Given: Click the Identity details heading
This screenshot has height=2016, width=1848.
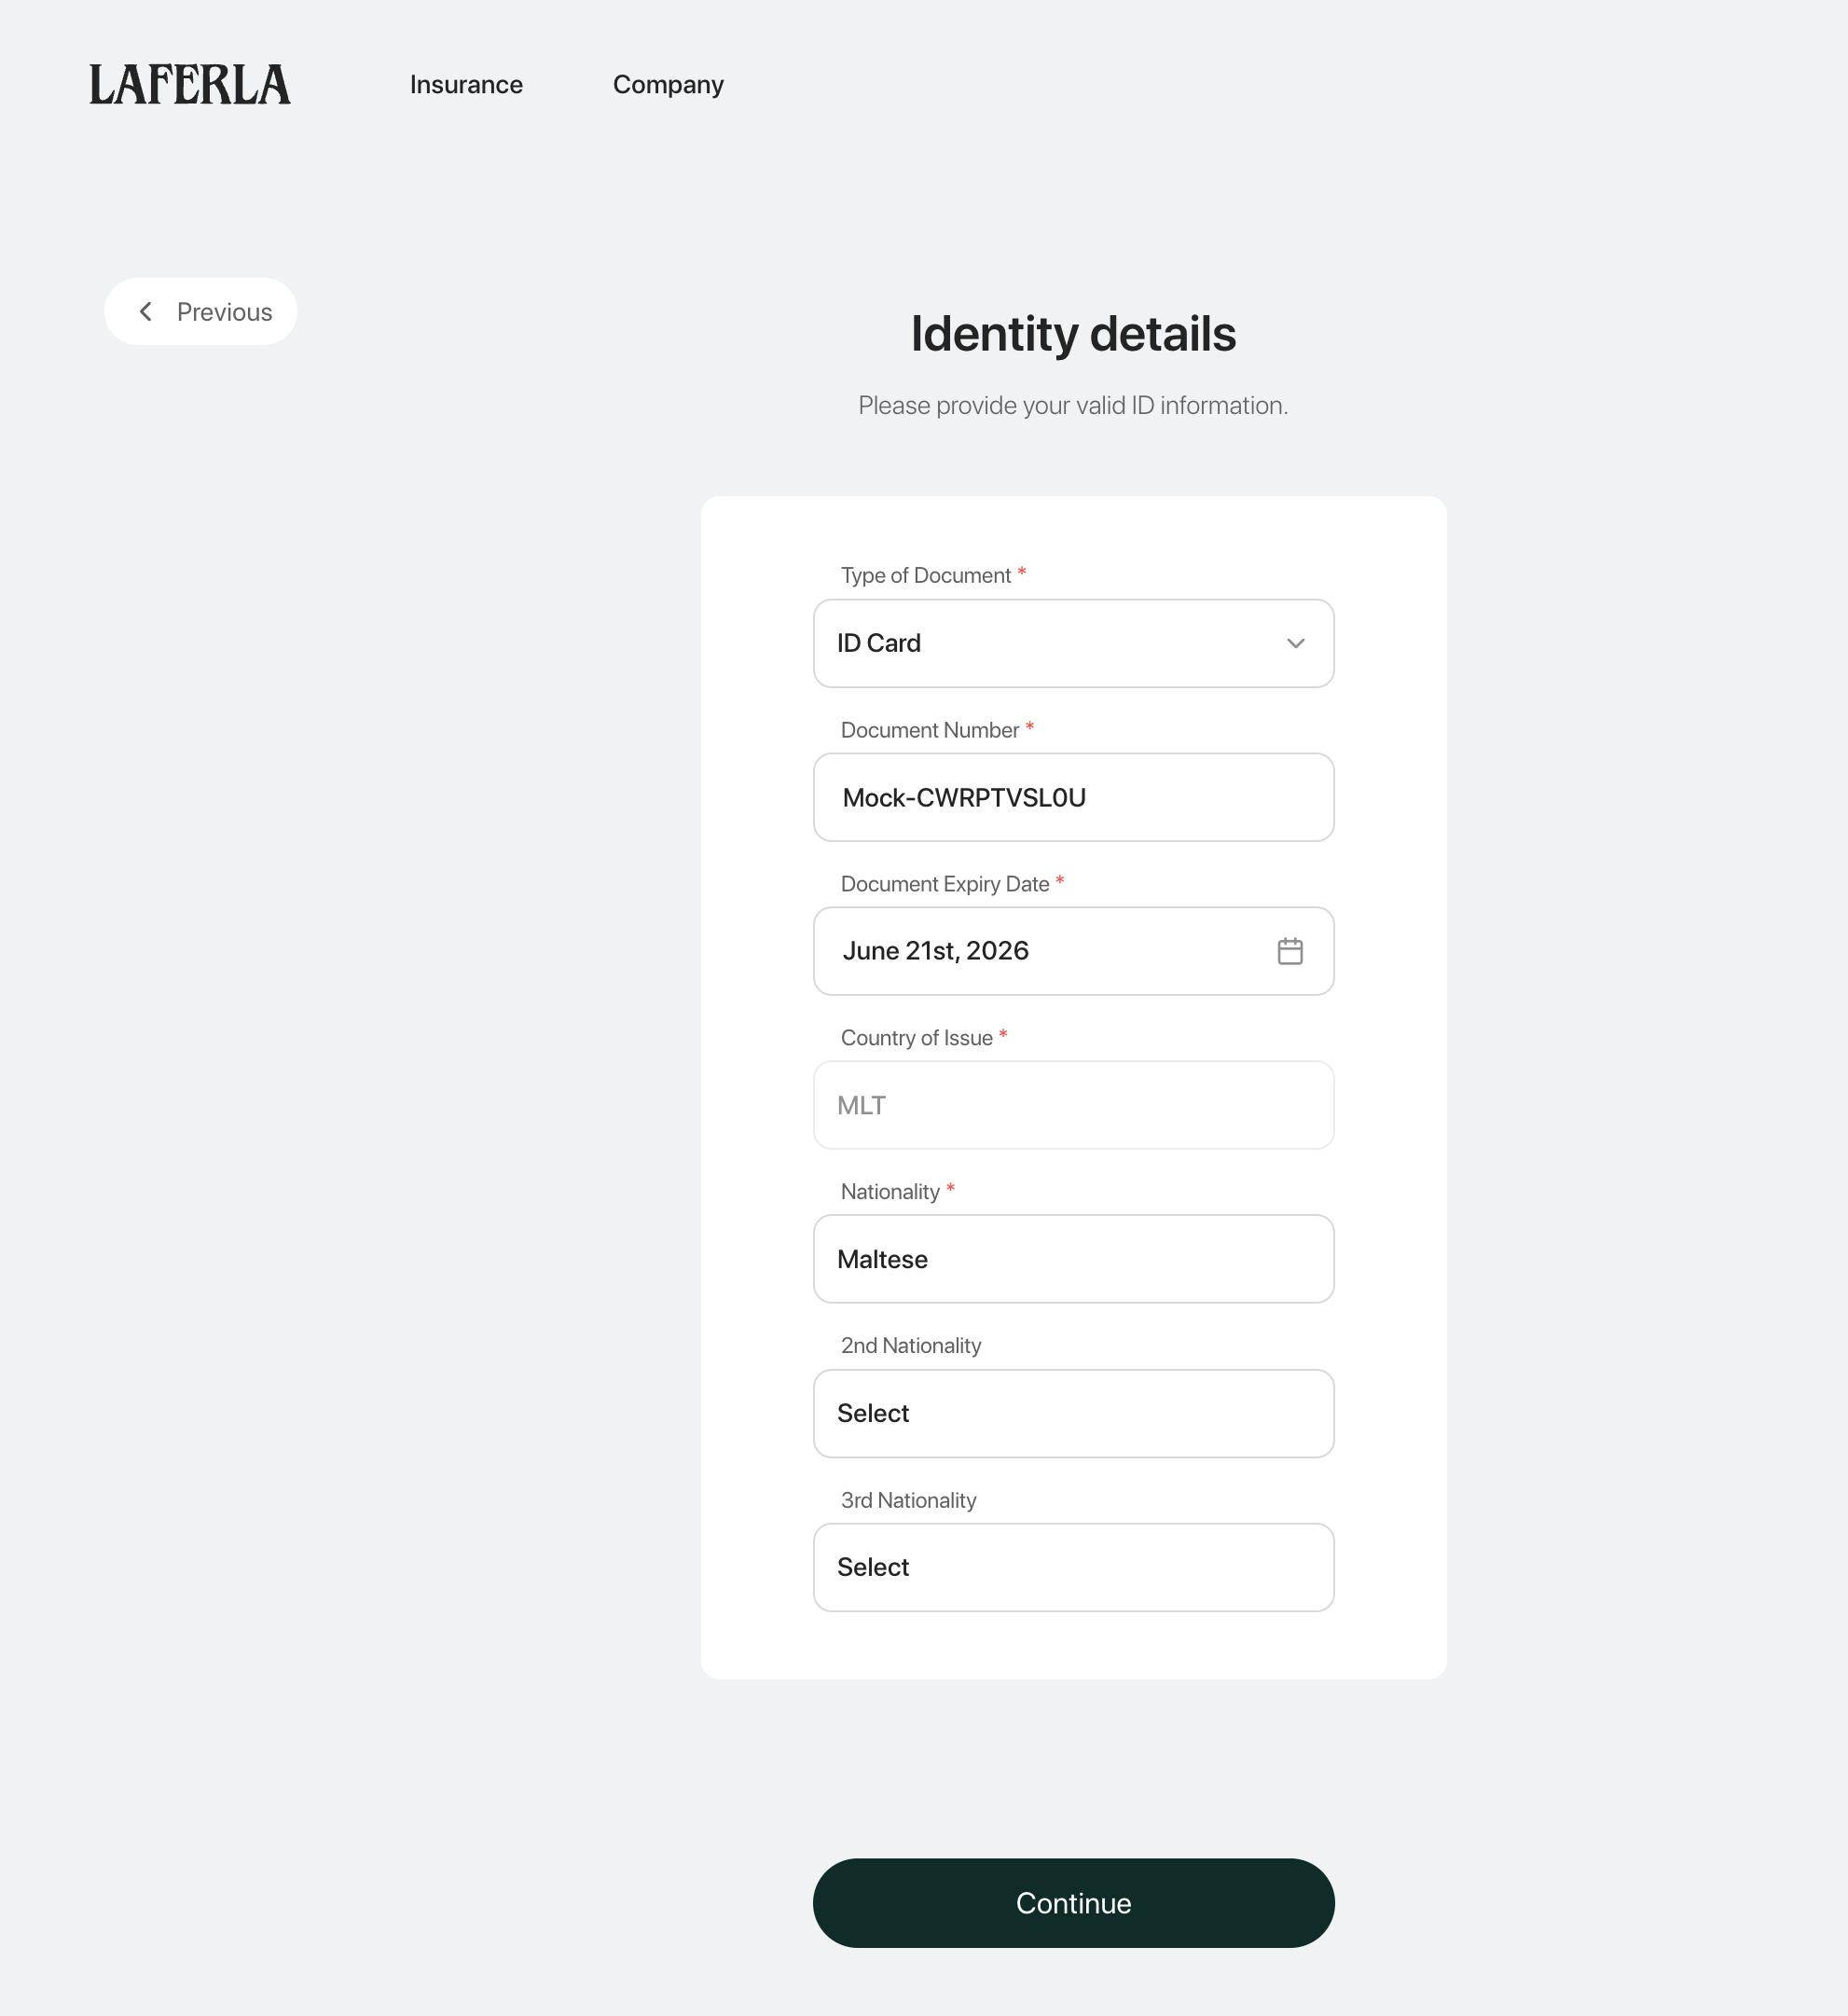Looking at the screenshot, I should pyautogui.click(x=1073, y=334).
